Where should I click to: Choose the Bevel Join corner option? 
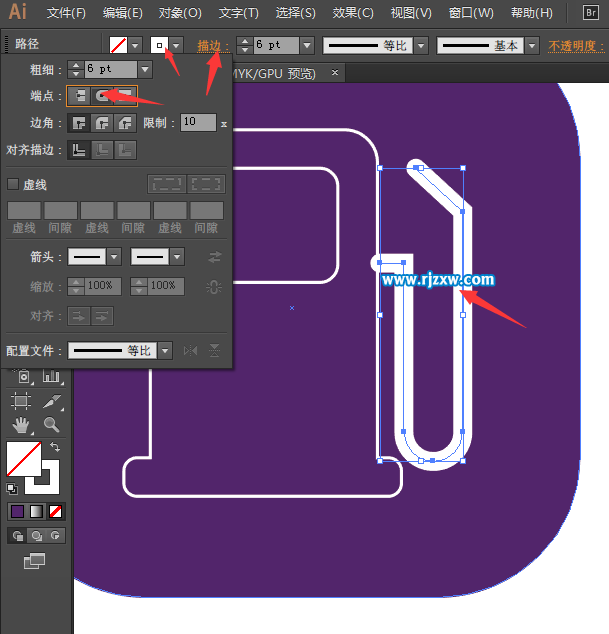[125, 123]
